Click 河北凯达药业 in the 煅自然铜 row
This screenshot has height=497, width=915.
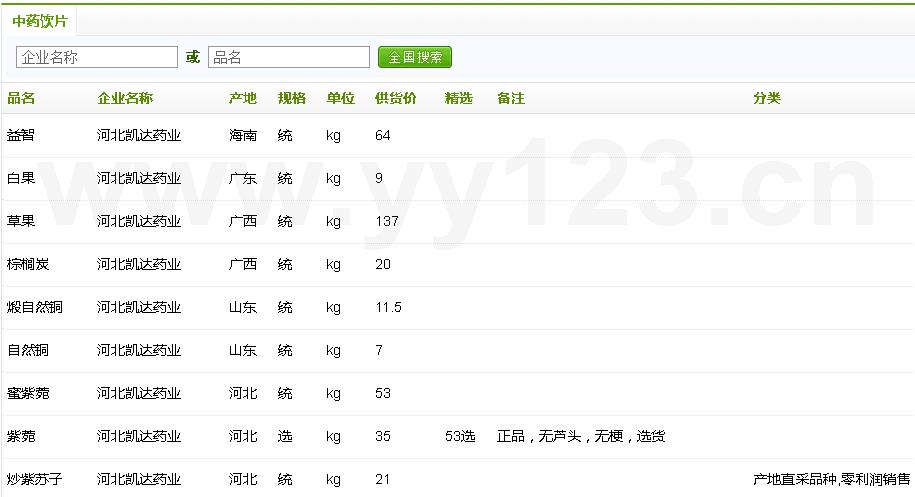(139, 307)
